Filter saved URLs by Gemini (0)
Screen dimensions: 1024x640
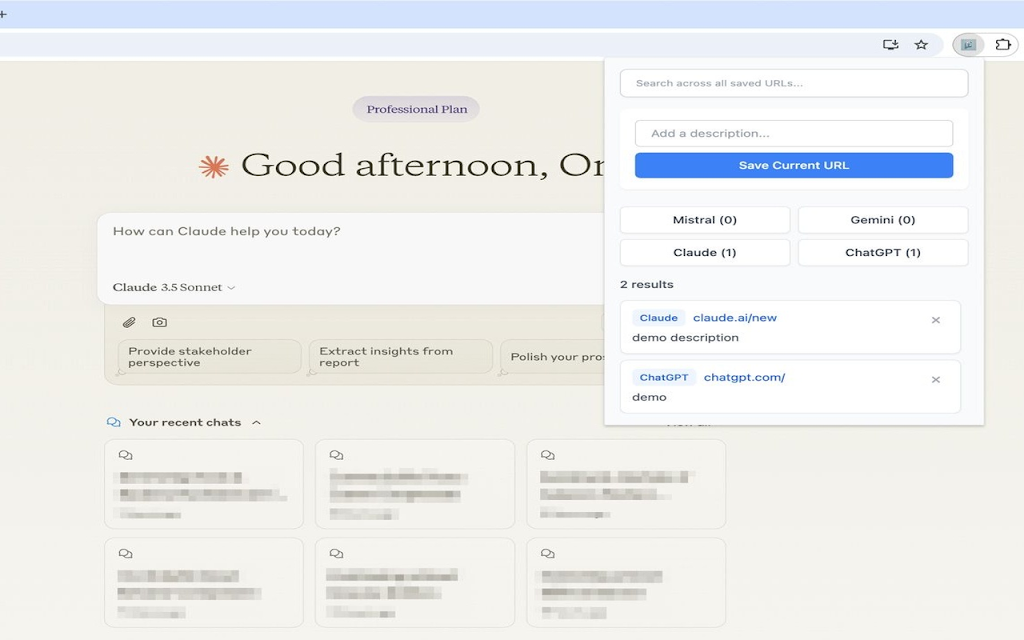[882, 220]
